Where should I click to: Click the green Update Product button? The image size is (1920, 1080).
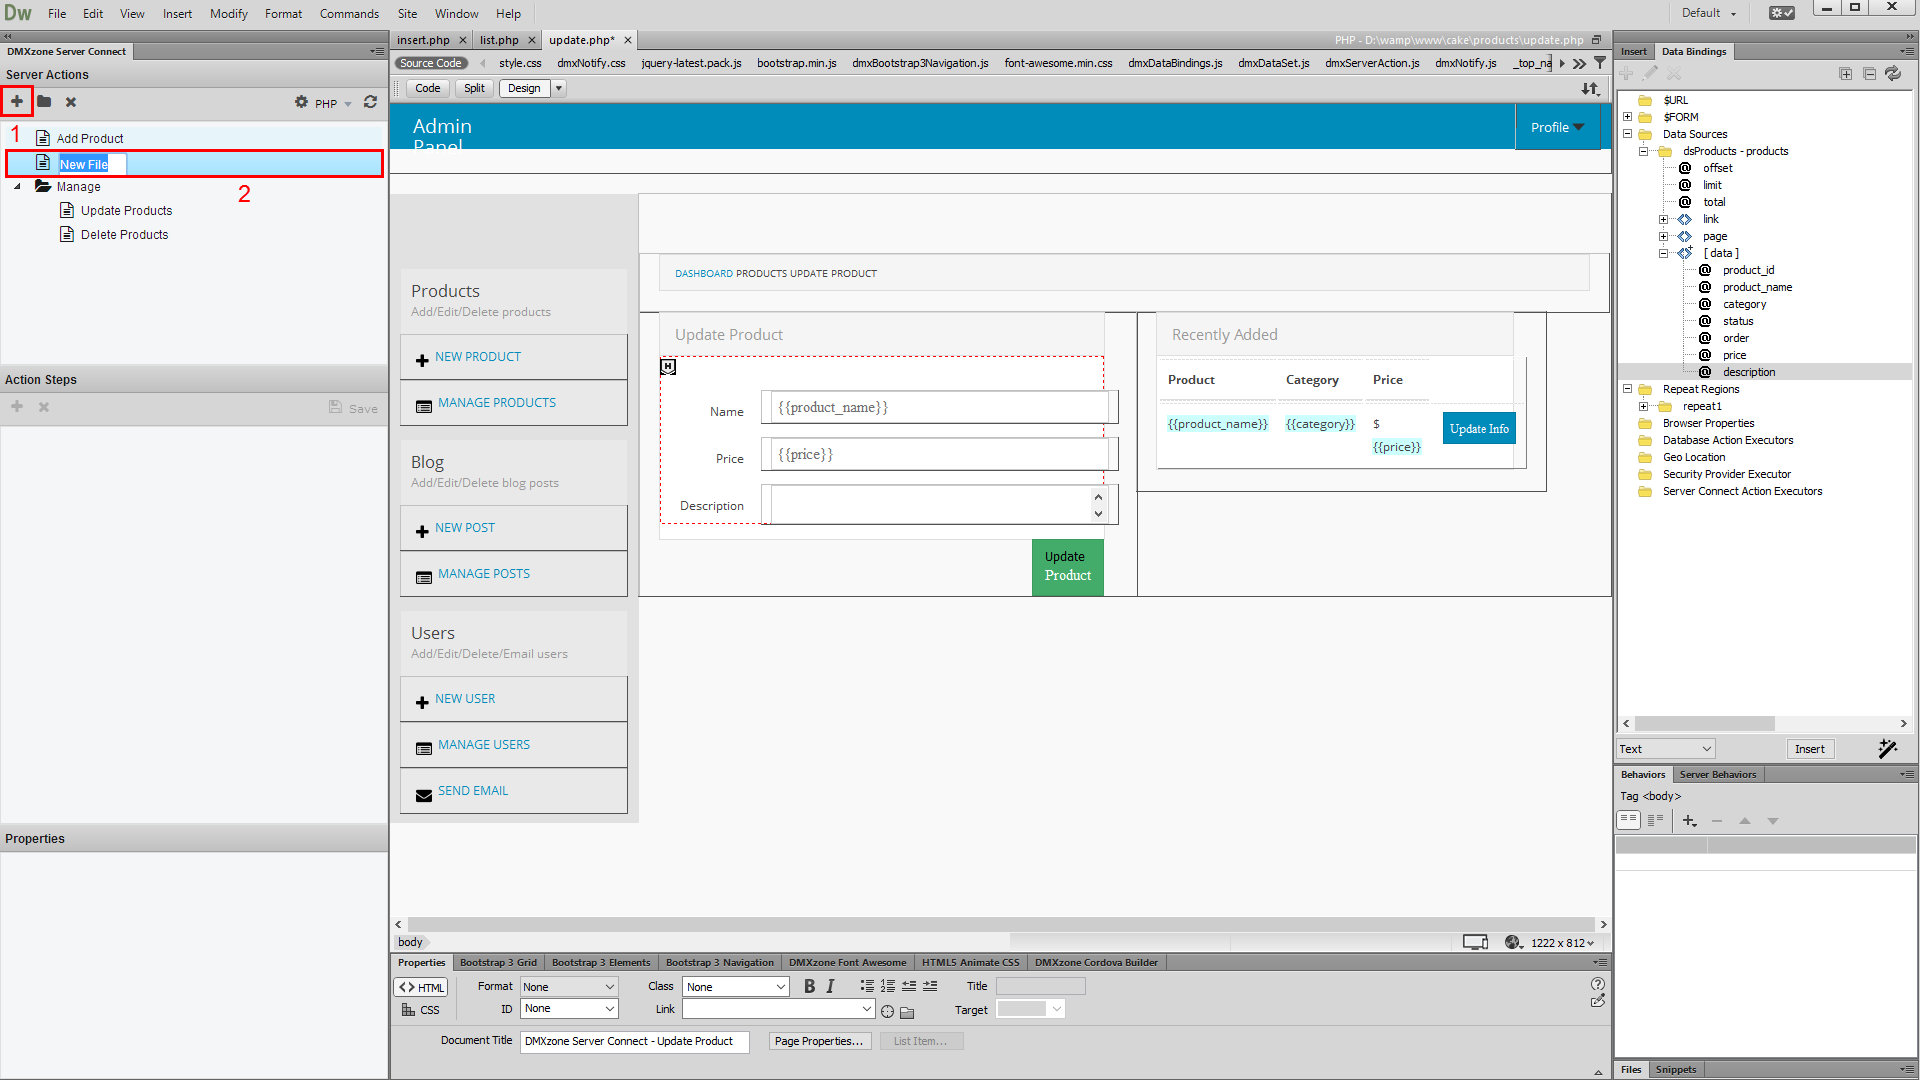(1068, 567)
